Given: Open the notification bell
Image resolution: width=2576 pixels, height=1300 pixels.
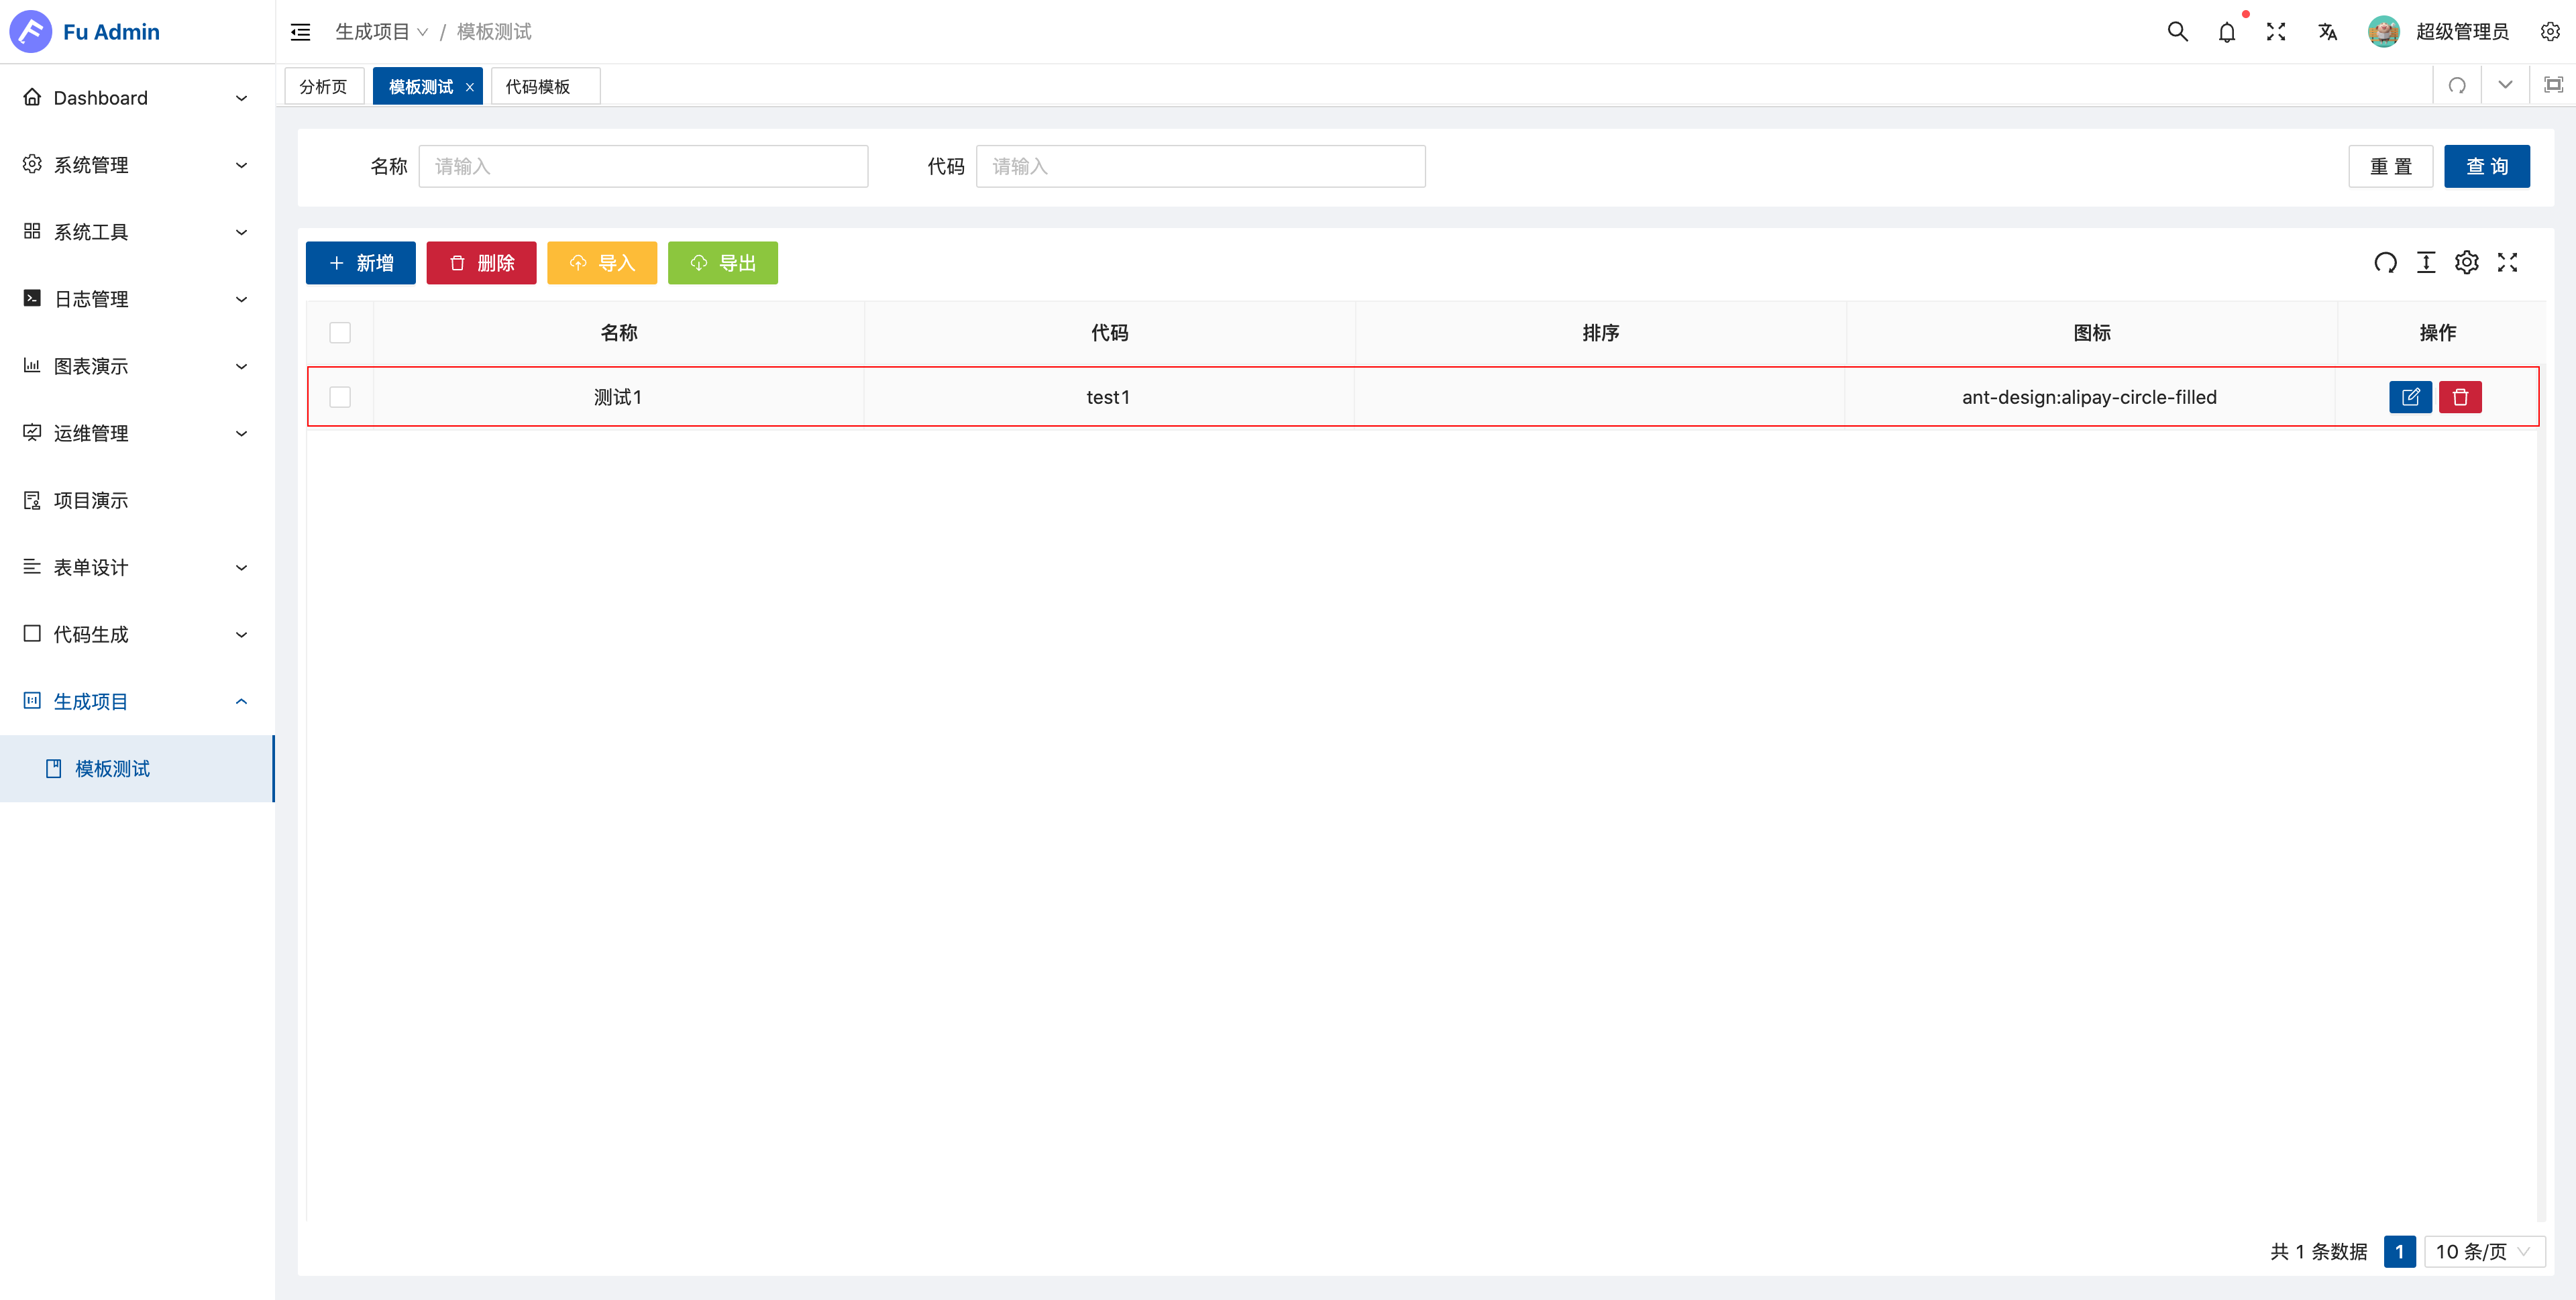Looking at the screenshot, I should 2226,31.
